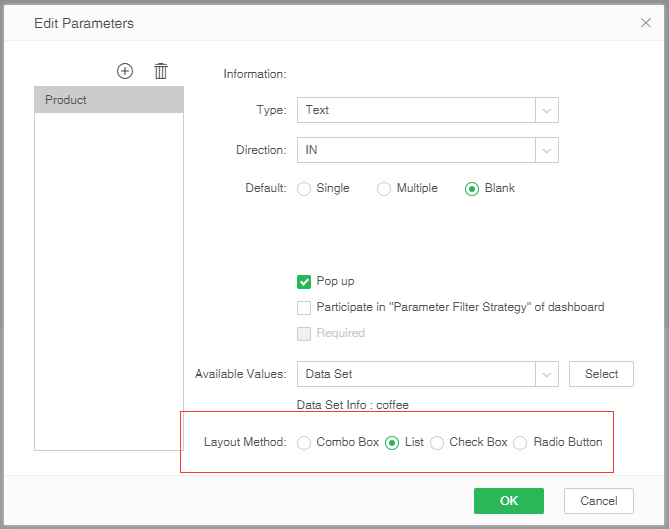Pick Radio Button layout method
Image resolution: width=669 pixels, height=529 pixels.
(x=520, y=442)
